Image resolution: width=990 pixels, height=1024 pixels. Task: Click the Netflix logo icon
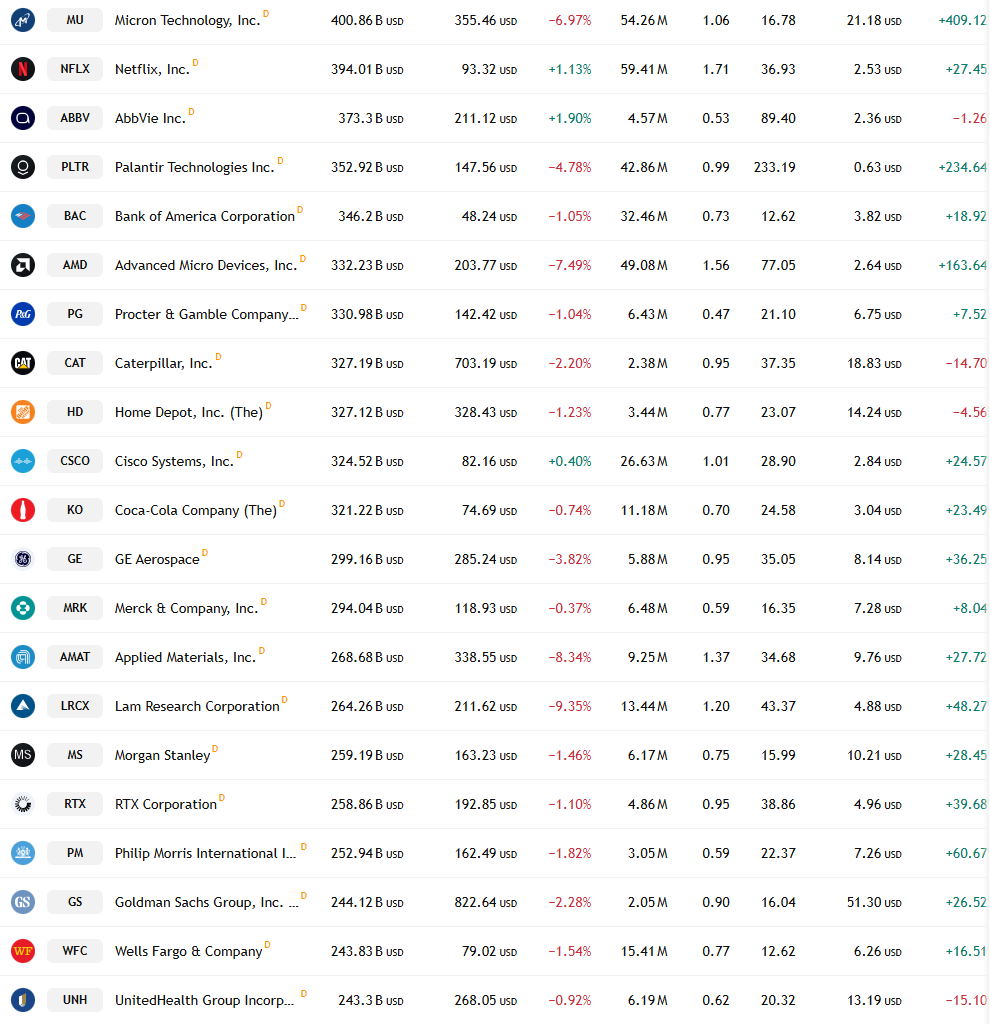tap(23, 69)
